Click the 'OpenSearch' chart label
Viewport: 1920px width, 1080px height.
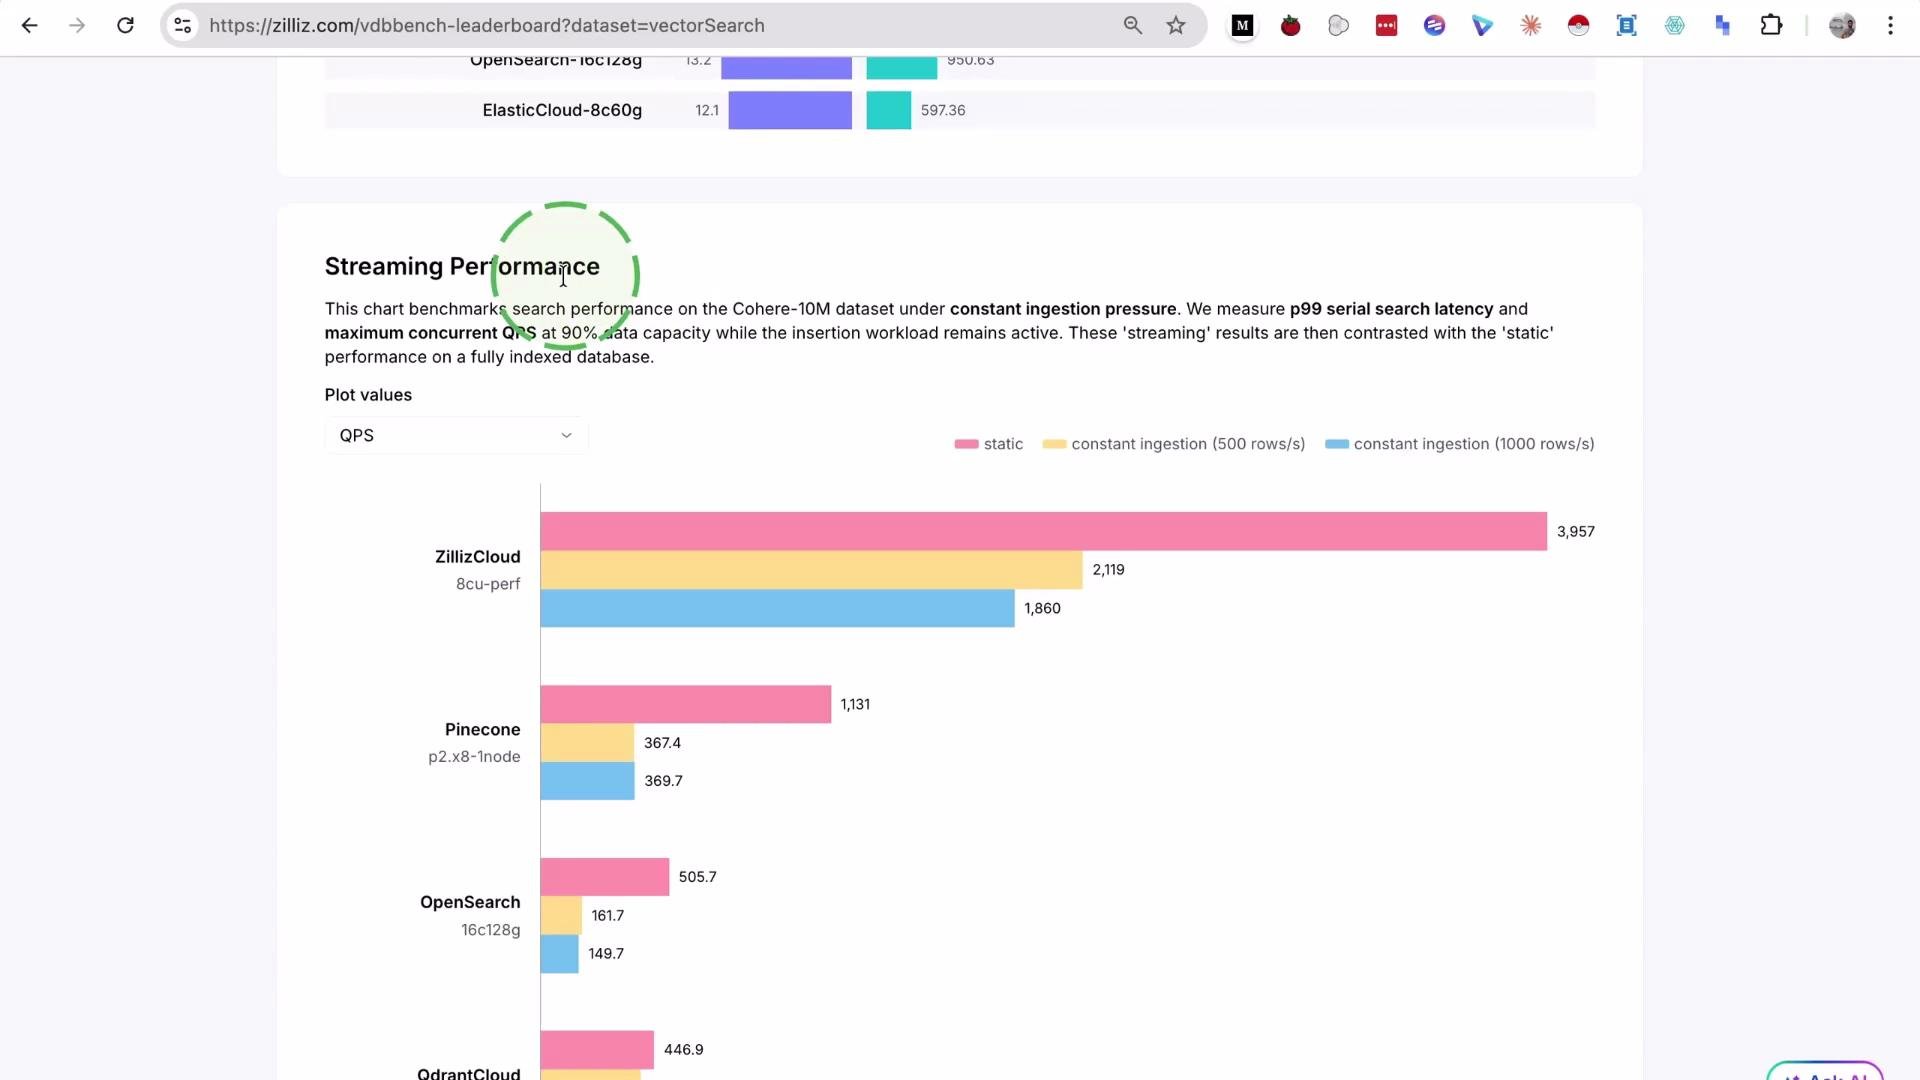click(470, 902)
